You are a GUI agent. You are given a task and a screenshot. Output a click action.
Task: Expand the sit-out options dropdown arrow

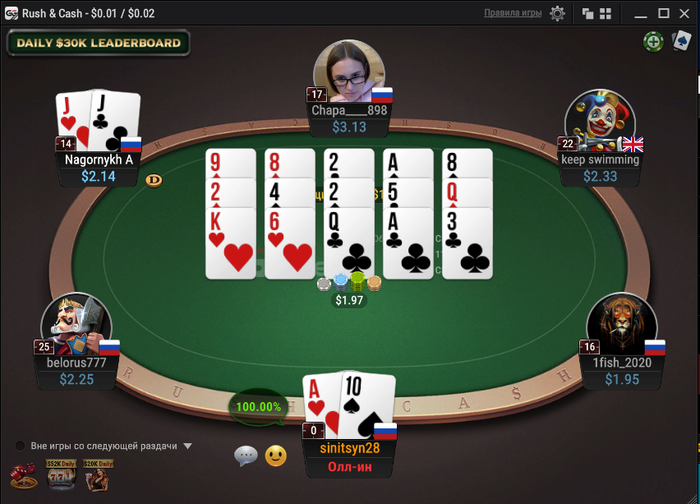pyautogui.click(x=188, y=446)
